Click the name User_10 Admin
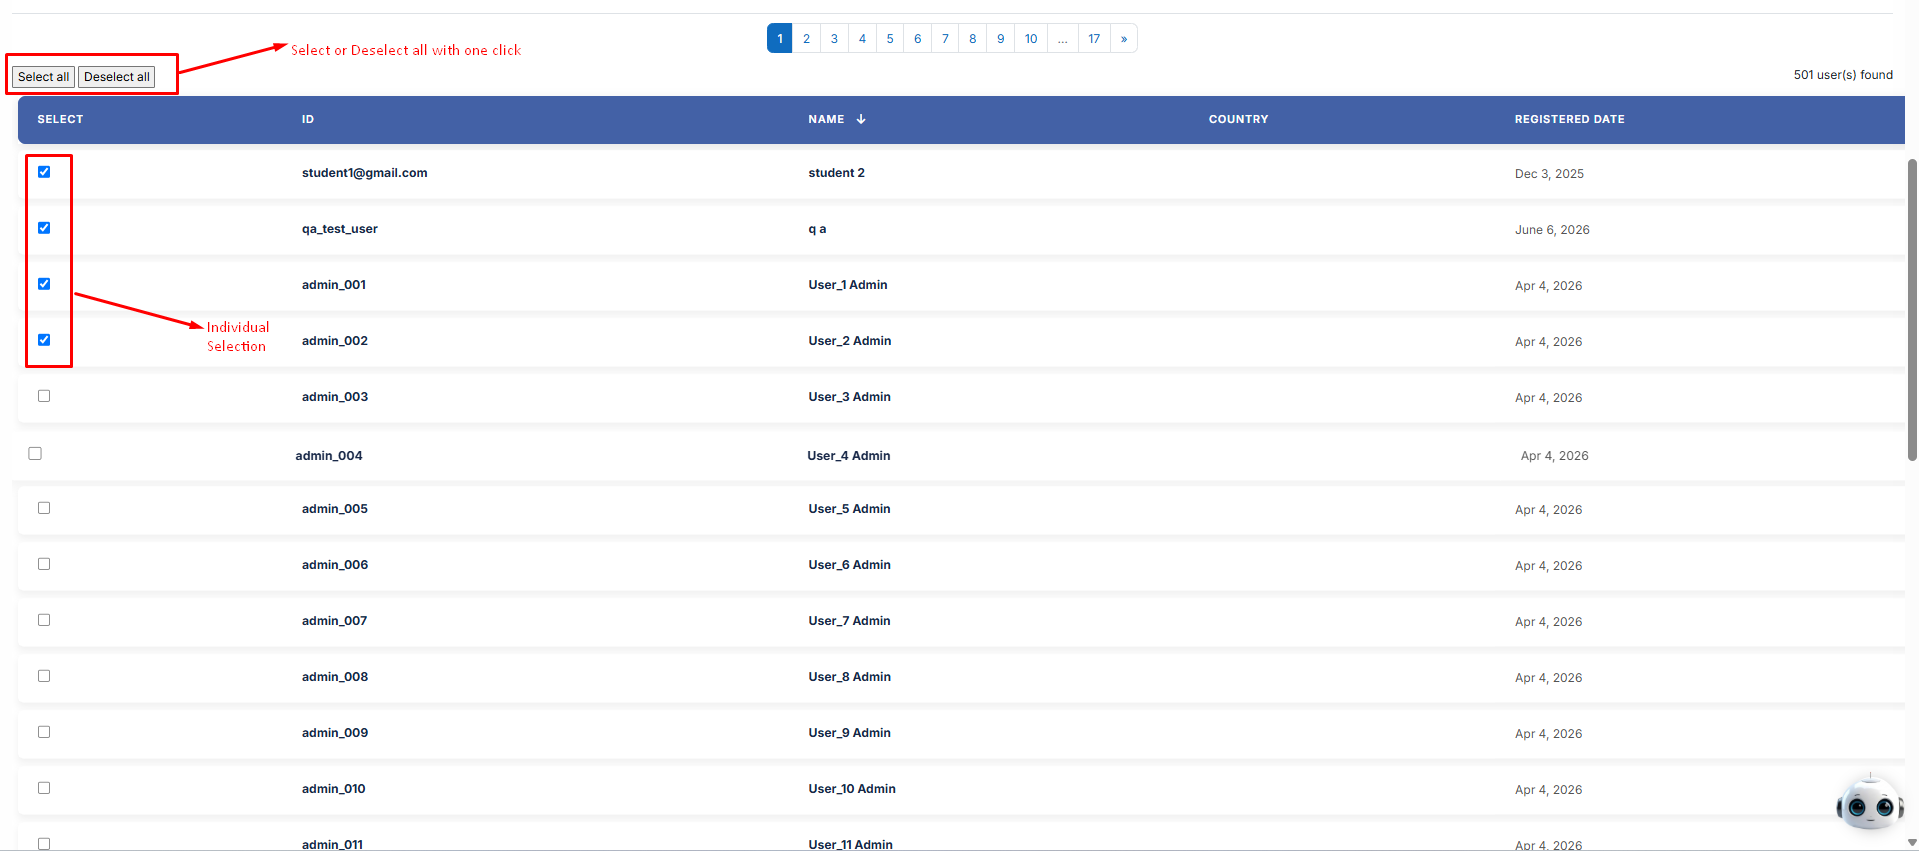 (852, 789)
